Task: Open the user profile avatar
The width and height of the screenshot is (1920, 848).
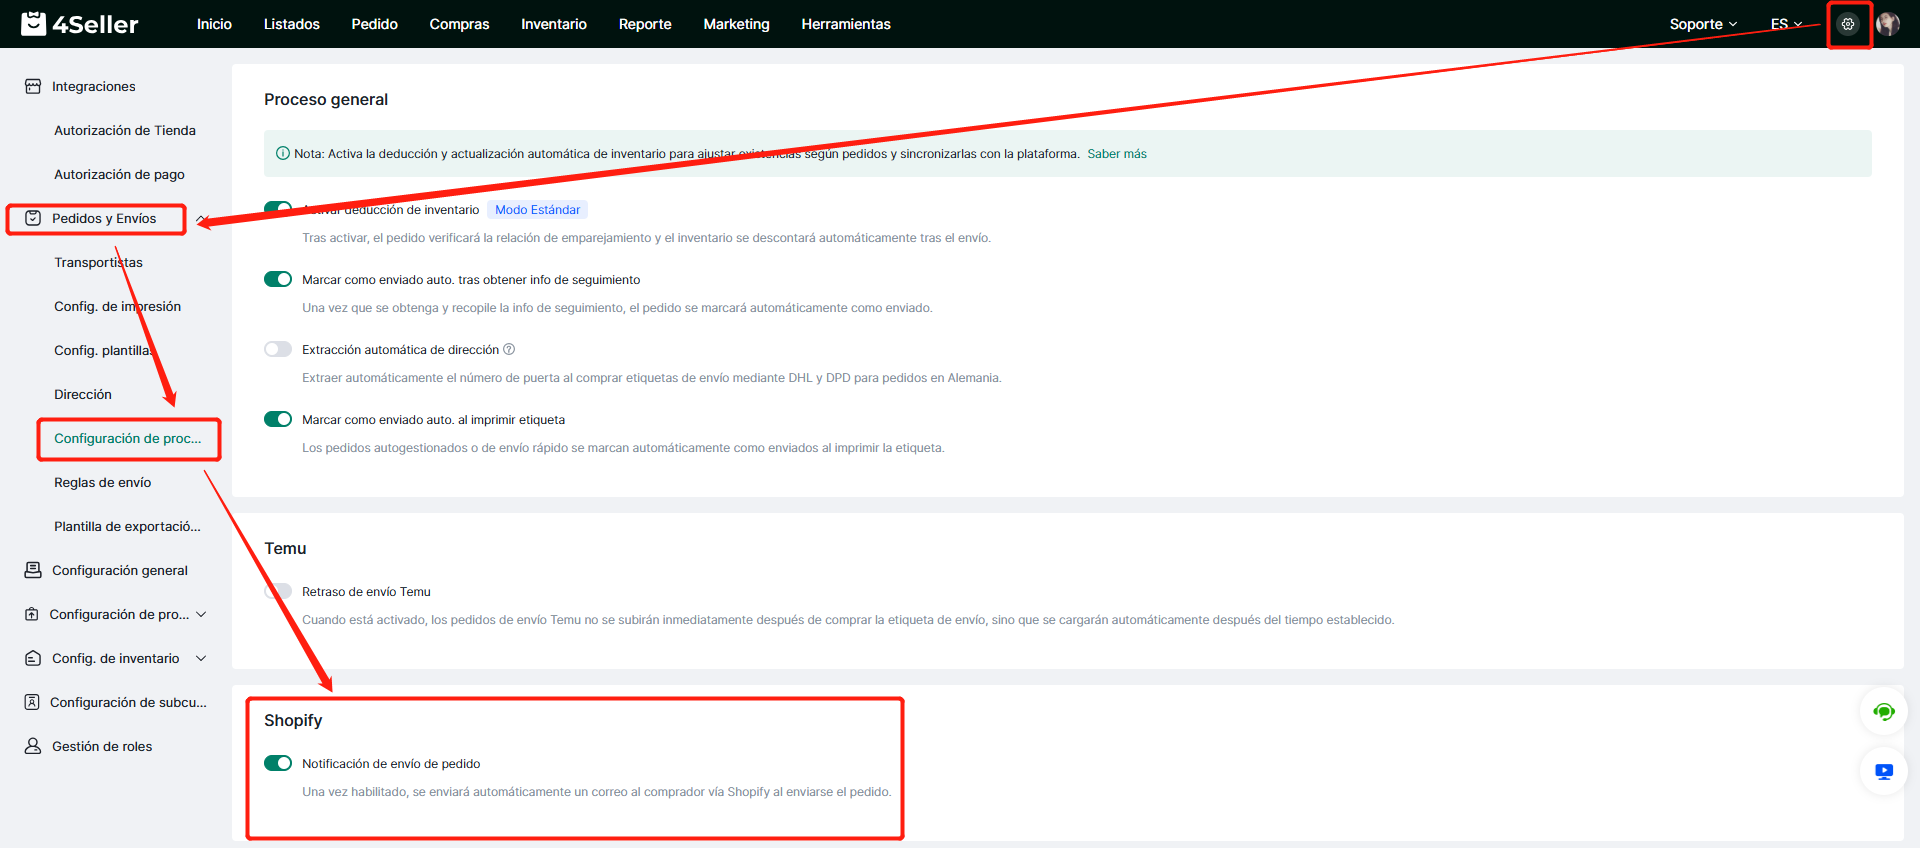Action: tap(1888, 24)
